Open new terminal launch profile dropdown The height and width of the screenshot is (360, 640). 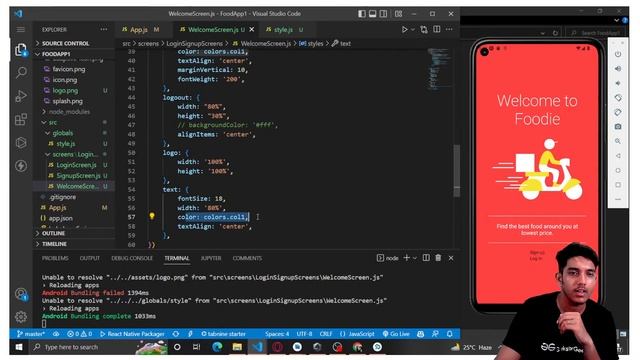[x=415, y=258]
